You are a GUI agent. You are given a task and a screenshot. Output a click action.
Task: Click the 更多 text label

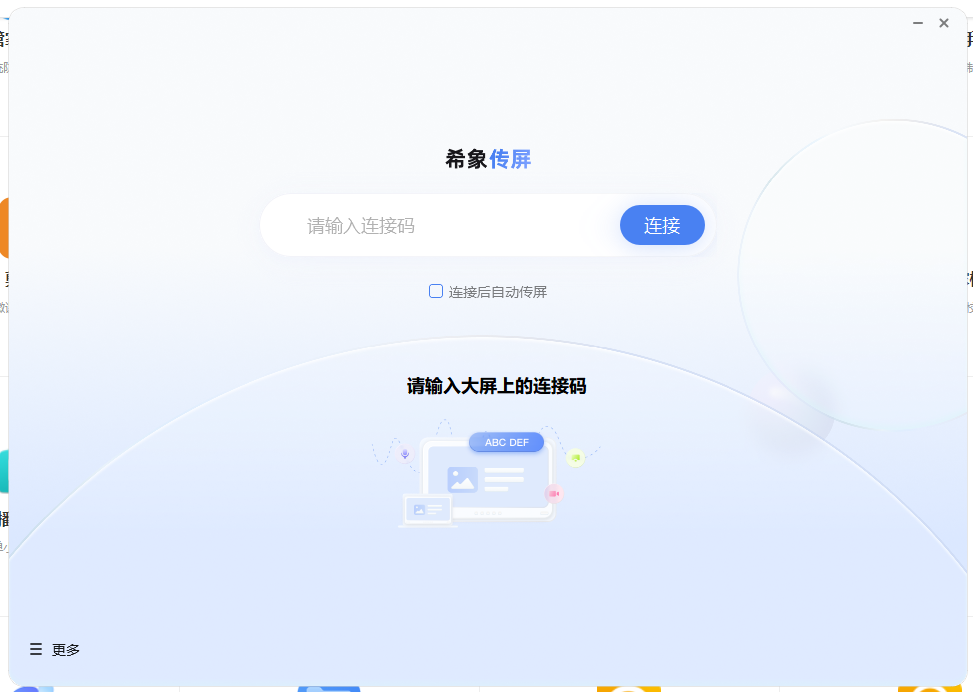[x=66, y=650]
